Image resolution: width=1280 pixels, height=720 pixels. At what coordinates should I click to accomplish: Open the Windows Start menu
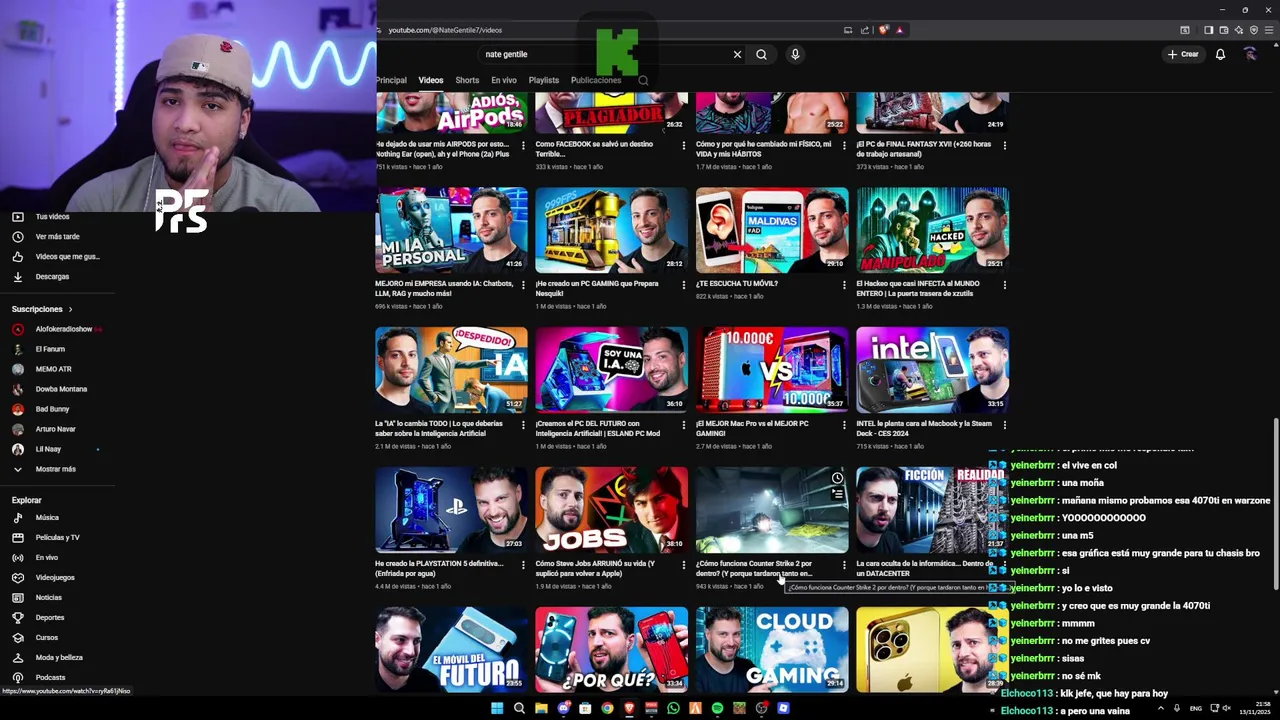[497, 709]
